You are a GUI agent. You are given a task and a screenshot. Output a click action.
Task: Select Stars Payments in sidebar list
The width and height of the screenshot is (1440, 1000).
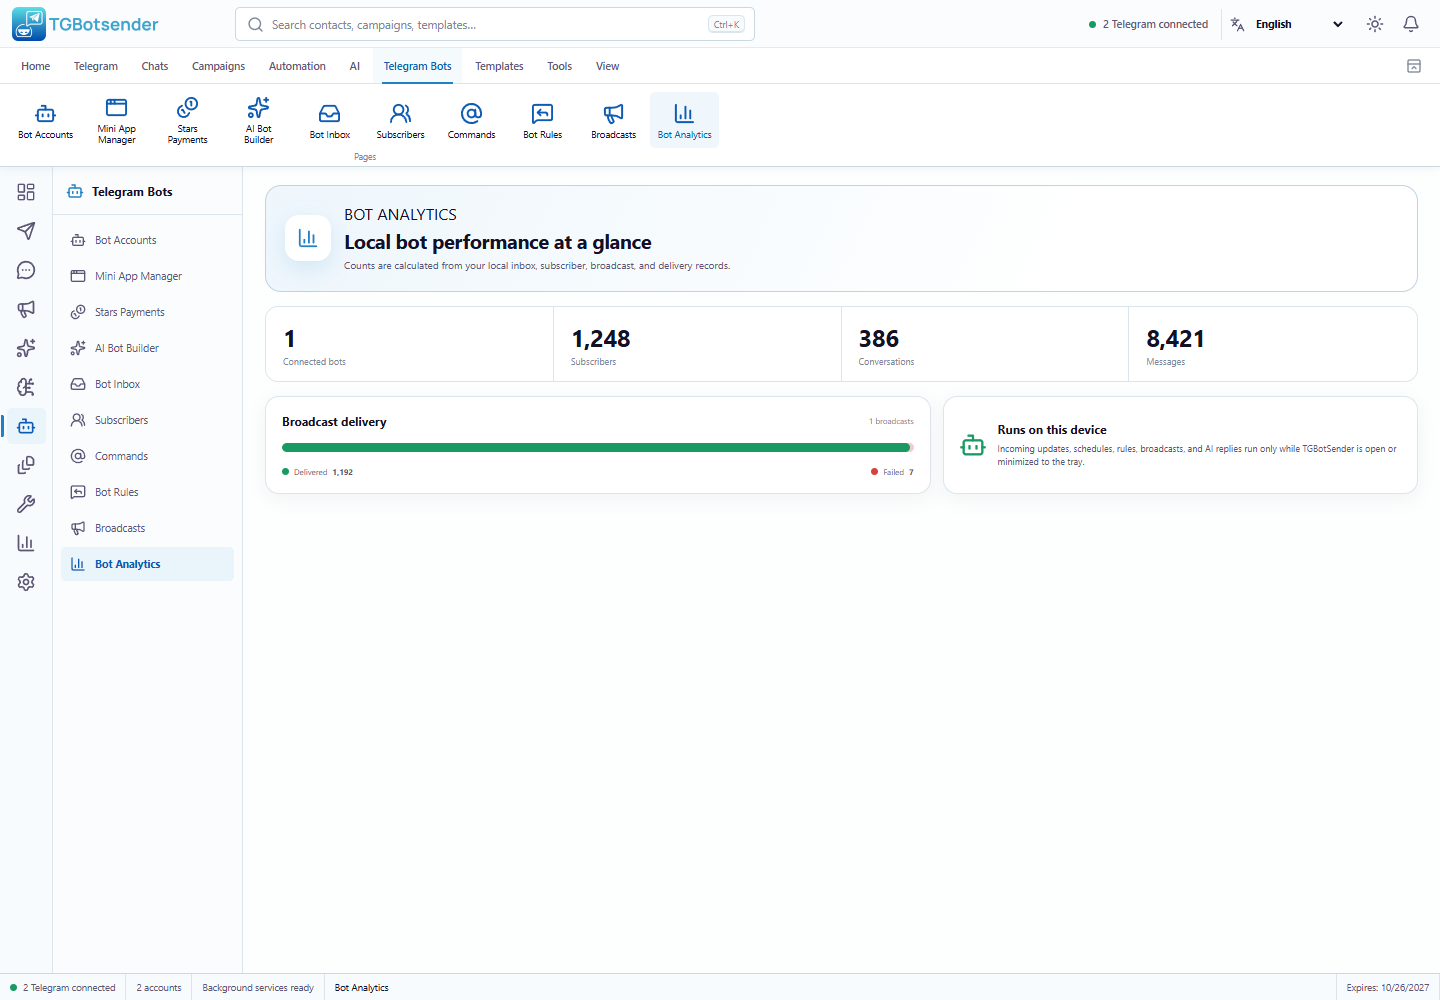point(147,312)
